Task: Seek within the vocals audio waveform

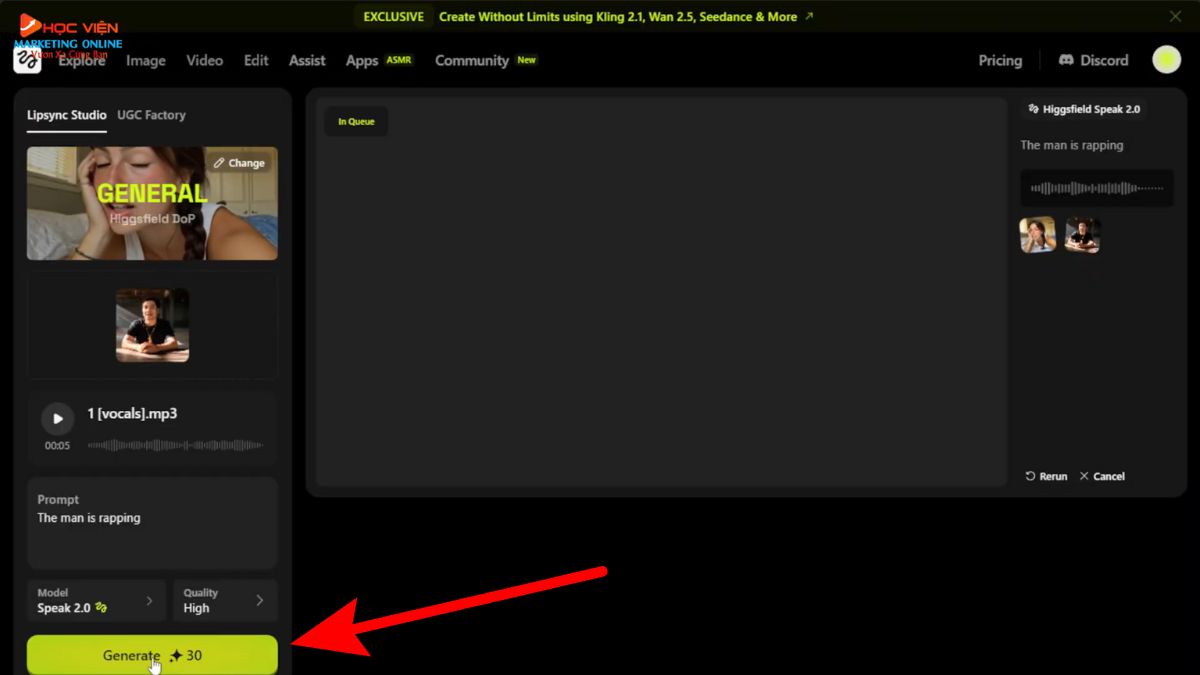Action: [175, 445]
